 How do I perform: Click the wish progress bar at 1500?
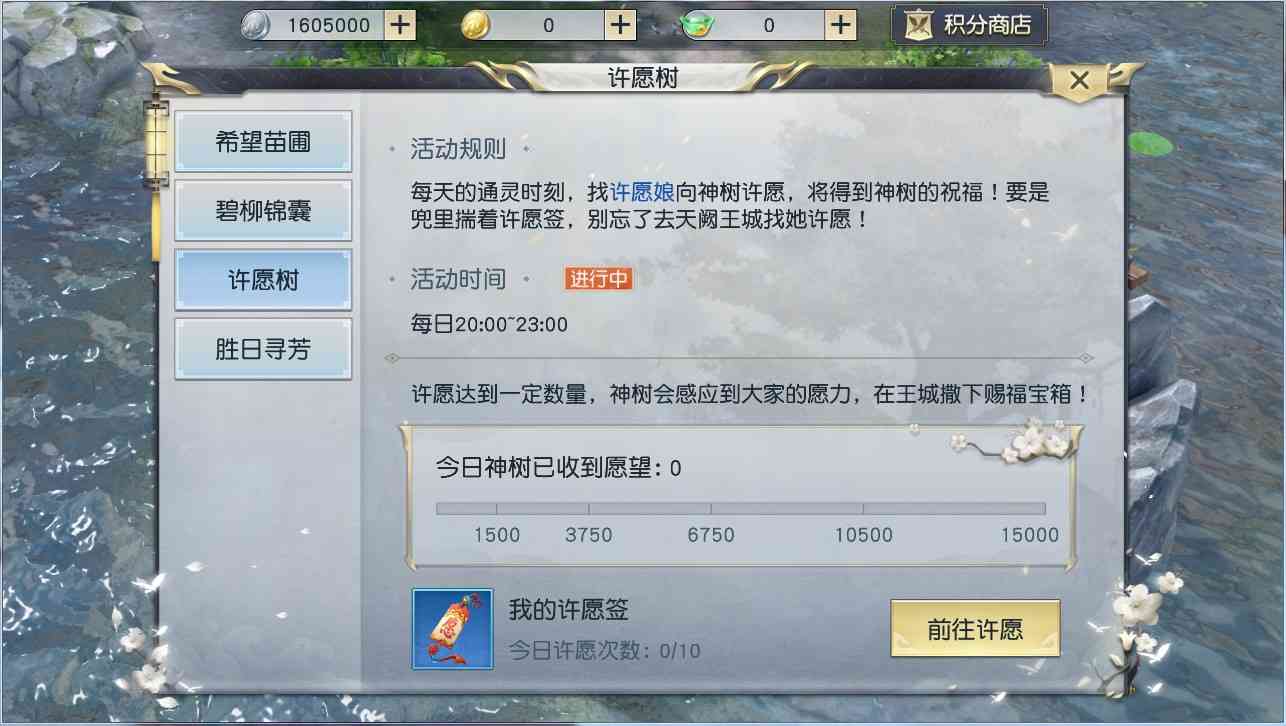click(497, 509)
